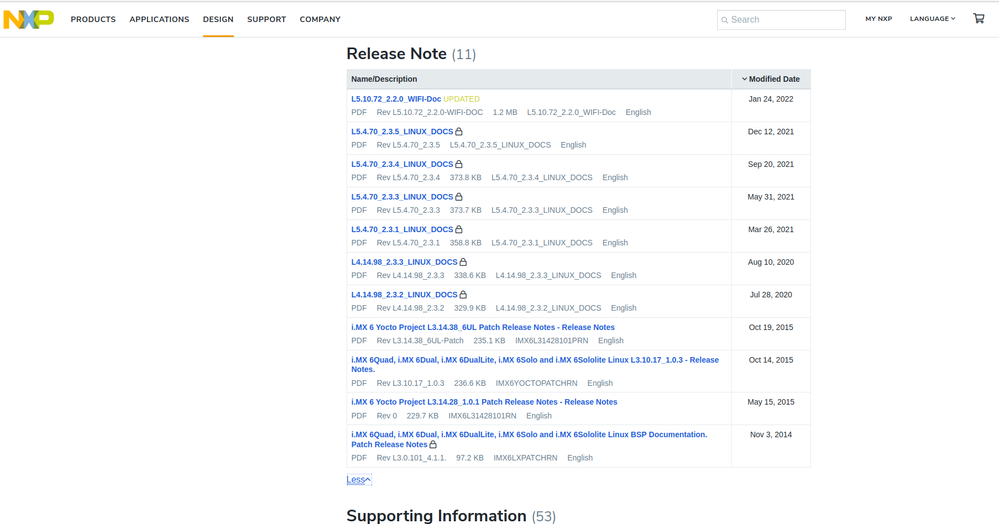Open L3.14.38_6UL Patch Release Notes link

(x=483, y=327)
